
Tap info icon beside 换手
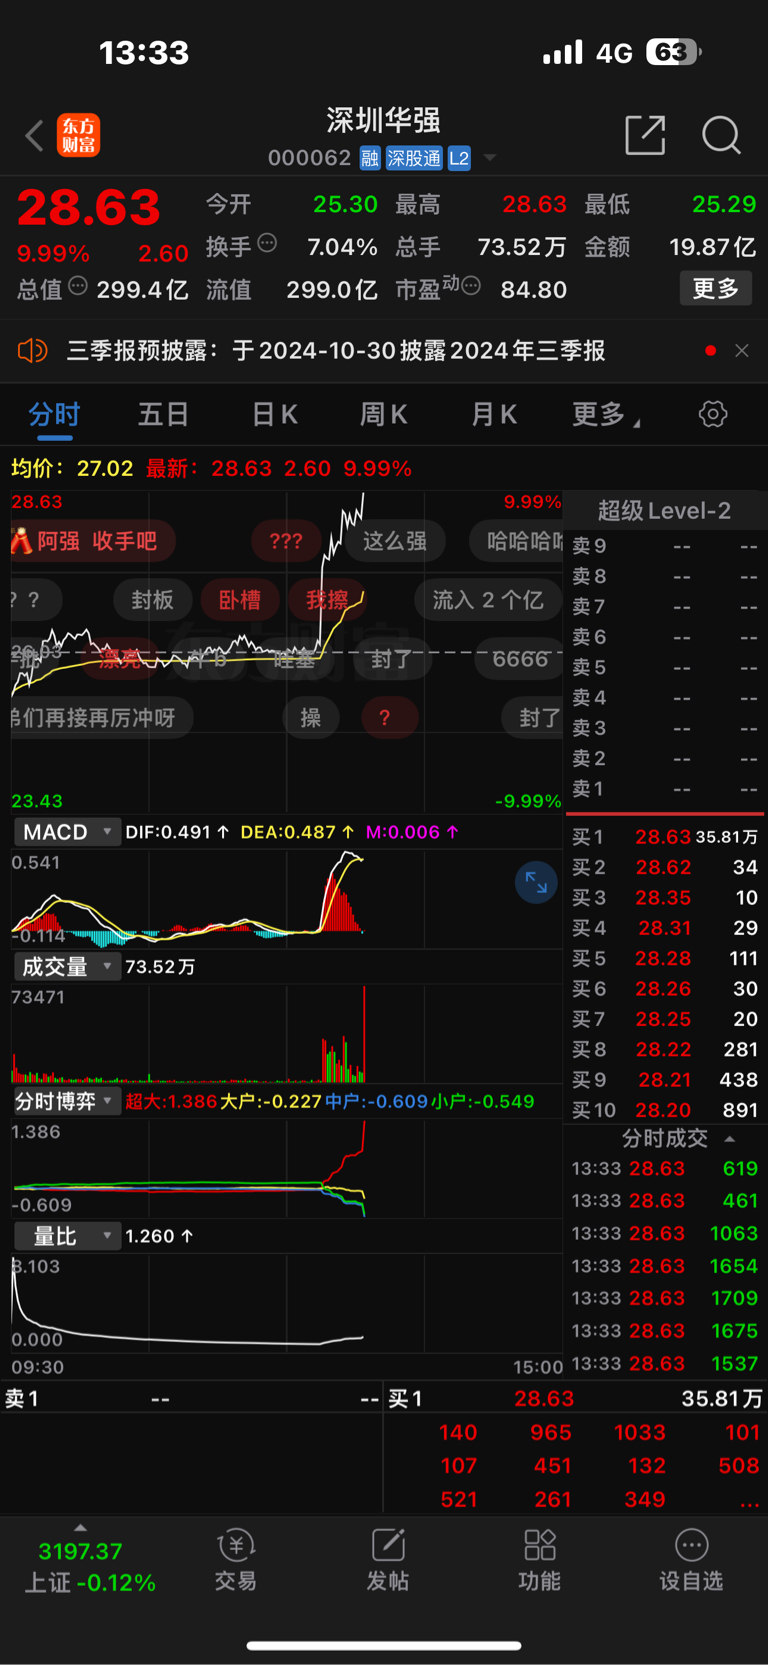[267, 242]
